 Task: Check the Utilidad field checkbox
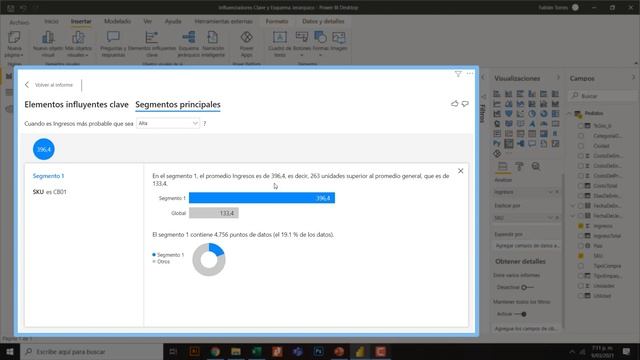pyautogui.click(x=580, y=296)
